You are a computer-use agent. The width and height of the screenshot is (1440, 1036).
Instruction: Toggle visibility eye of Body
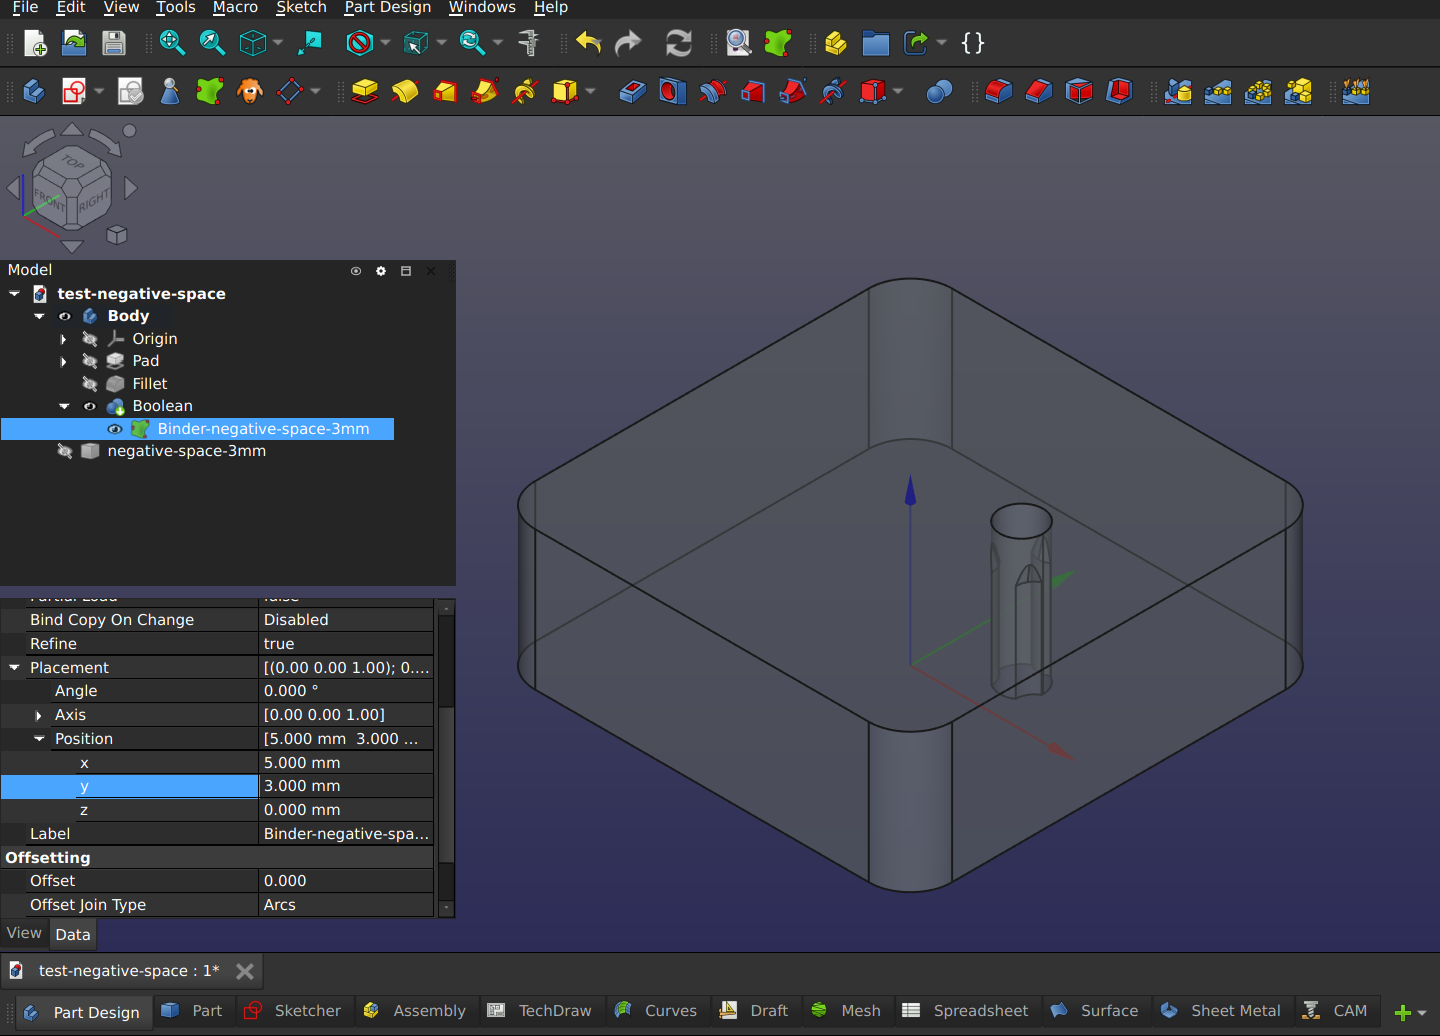(x=65, y=316)
